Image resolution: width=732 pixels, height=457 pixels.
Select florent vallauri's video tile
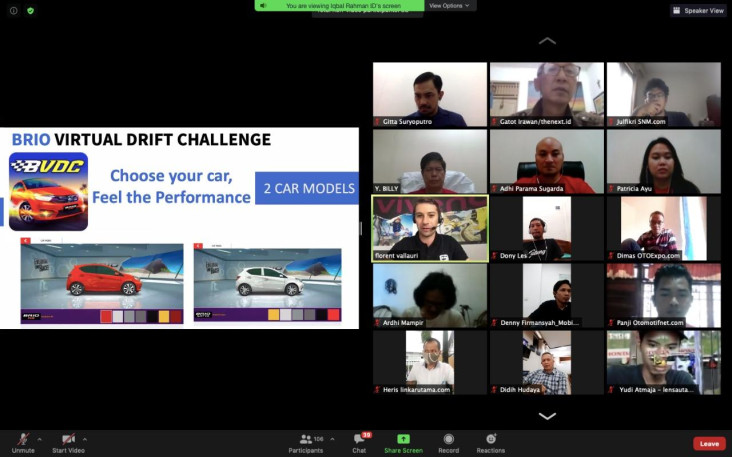coord(430,229)
